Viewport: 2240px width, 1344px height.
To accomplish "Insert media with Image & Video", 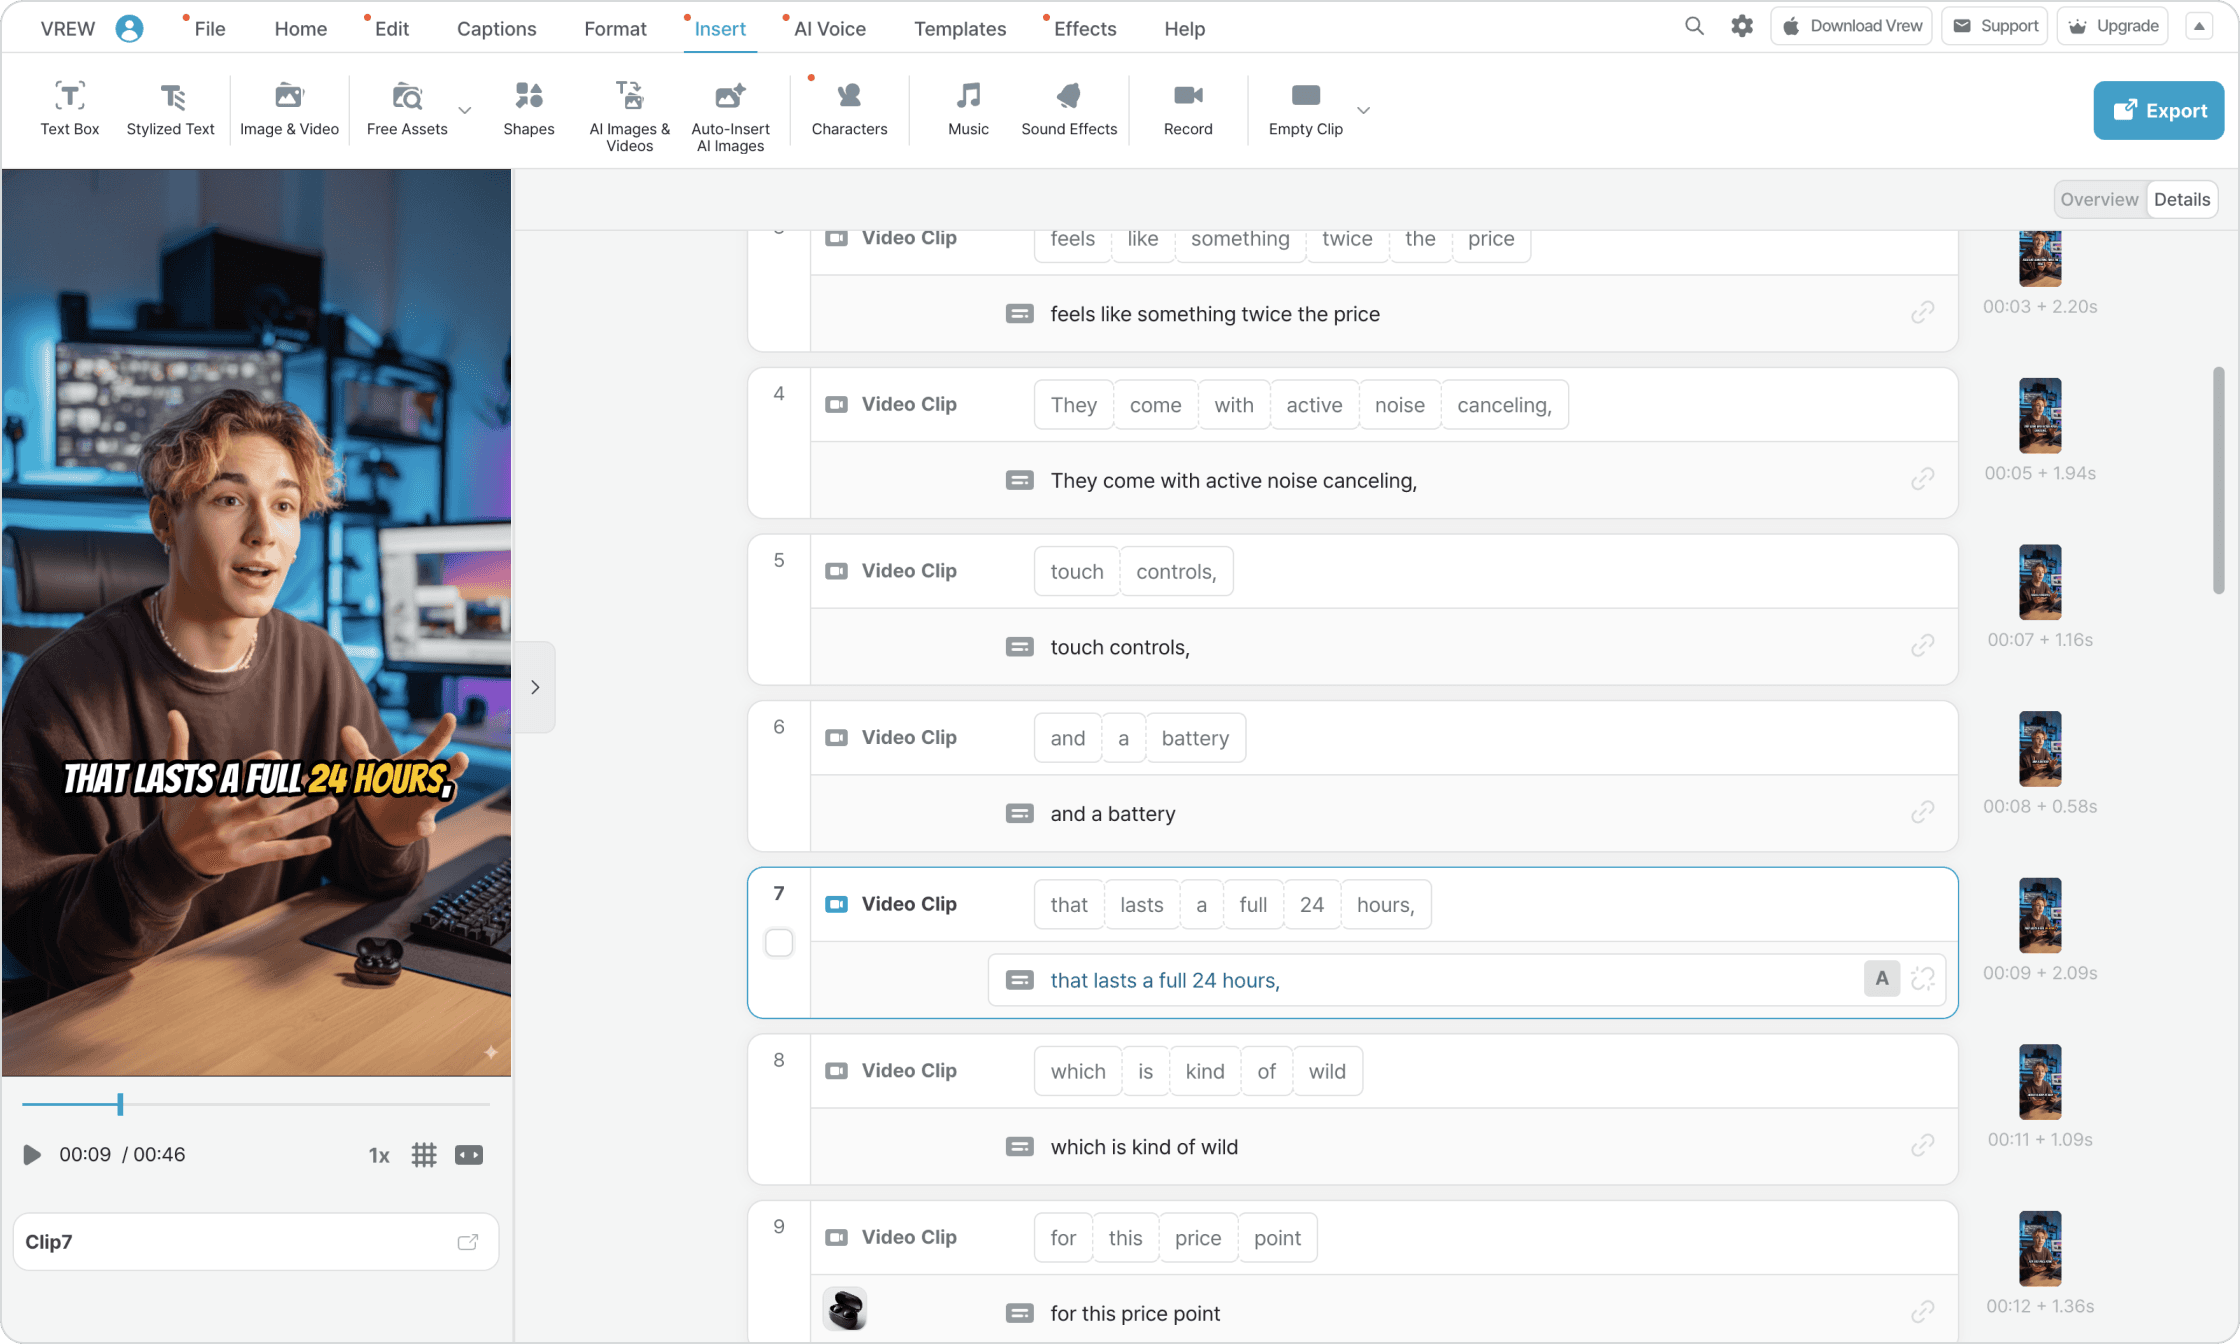I will coord(289,108).
